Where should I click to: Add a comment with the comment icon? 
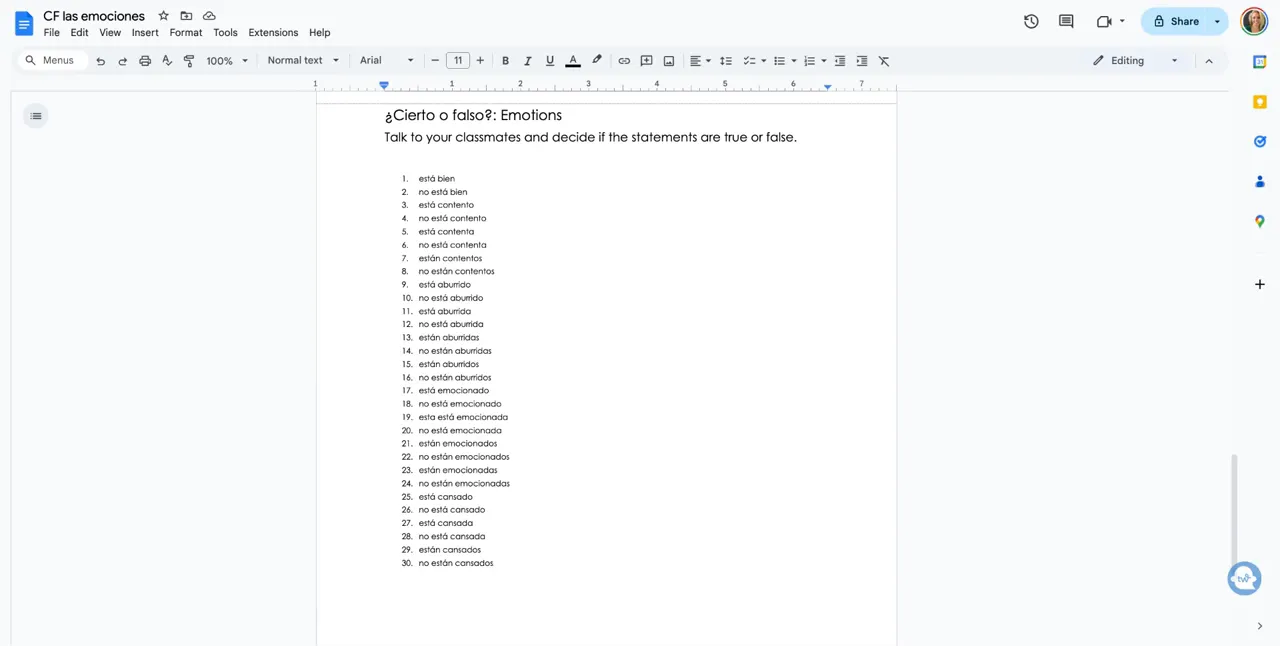coord(646,60)
